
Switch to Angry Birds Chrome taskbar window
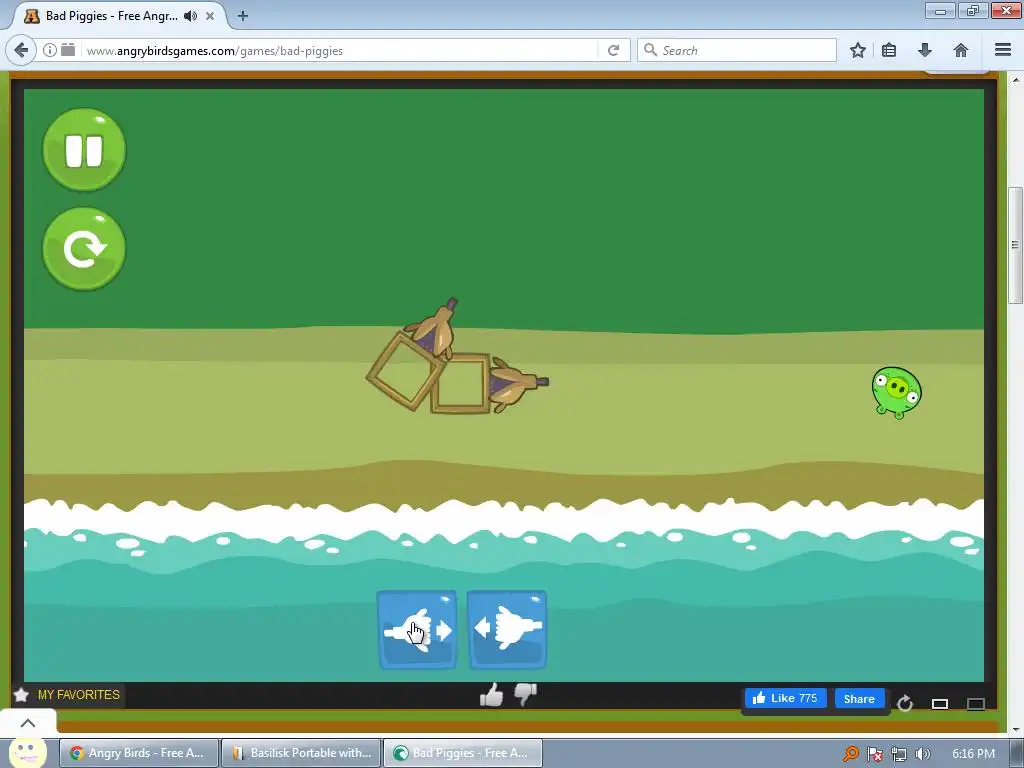pyautogui.click(x=139, y=753)
